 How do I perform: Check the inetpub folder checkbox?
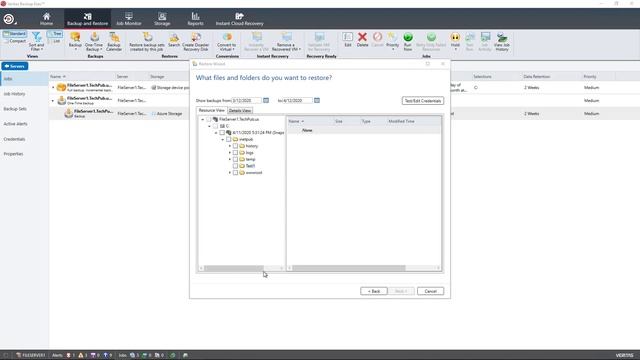coord(229,139)
